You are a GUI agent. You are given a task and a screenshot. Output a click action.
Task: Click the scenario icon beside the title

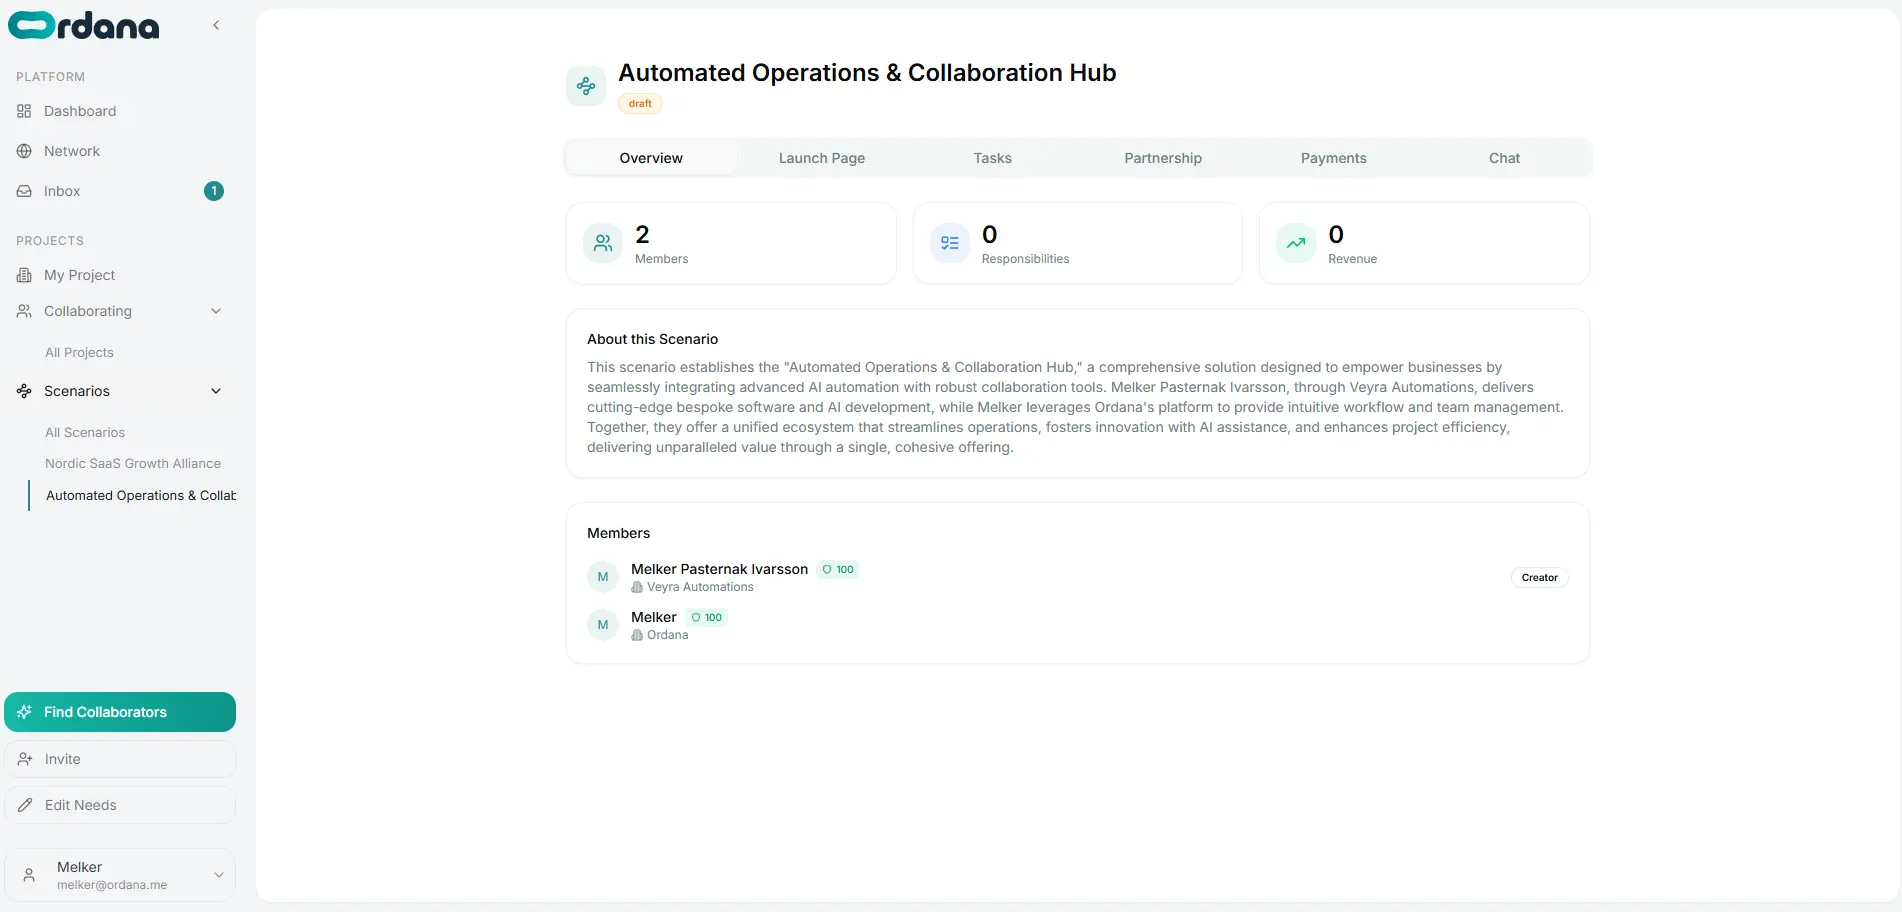click(586, 86)
